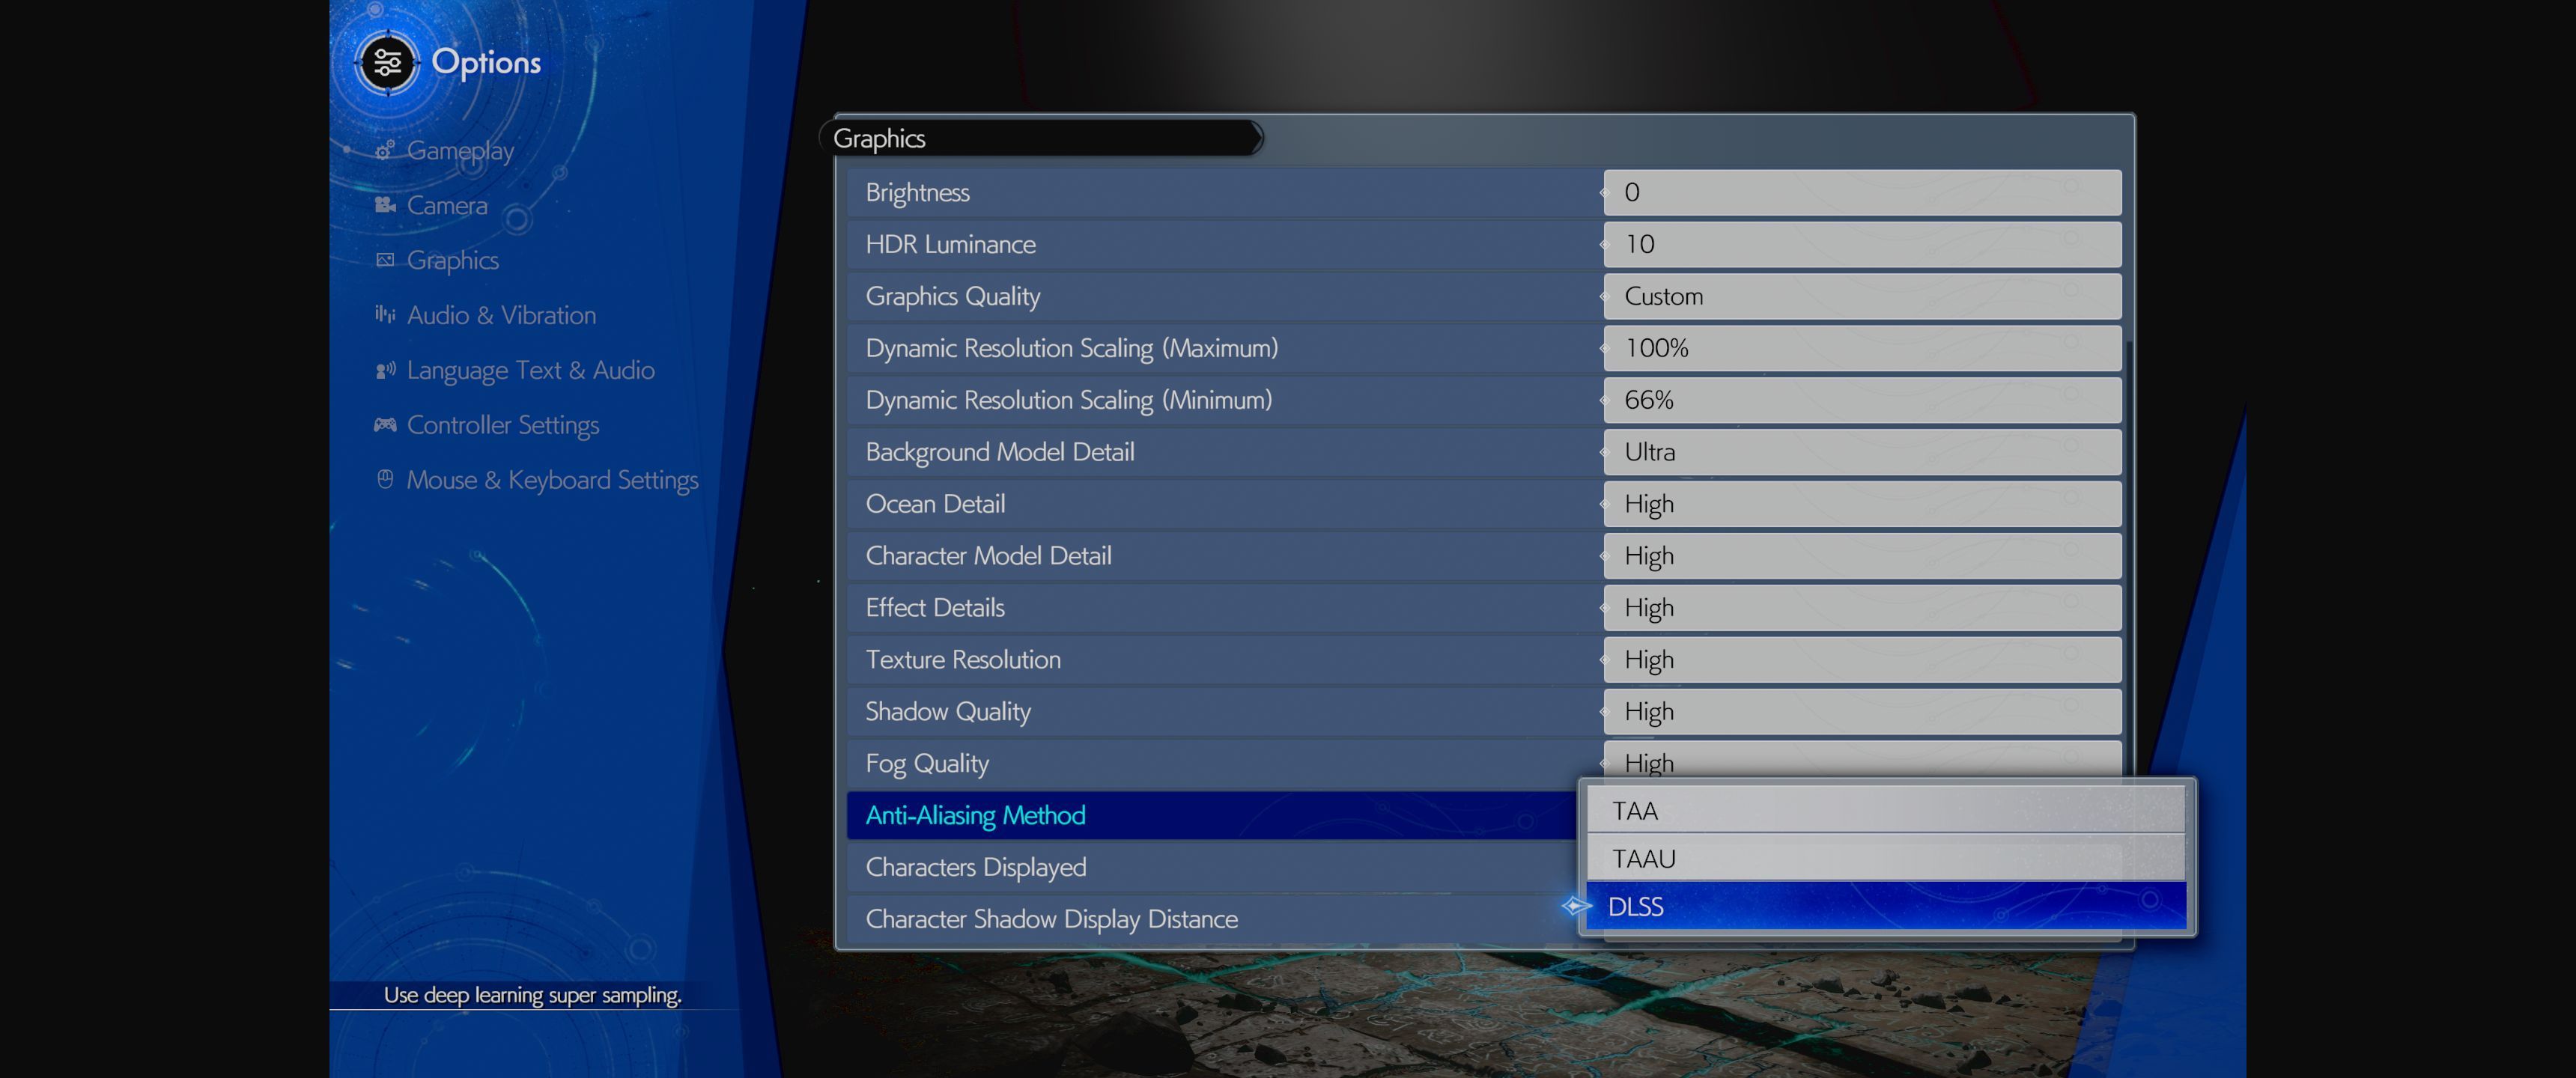Click the Camera sidebar icon
The image size is (2576, 1078).
pos(385,205)
